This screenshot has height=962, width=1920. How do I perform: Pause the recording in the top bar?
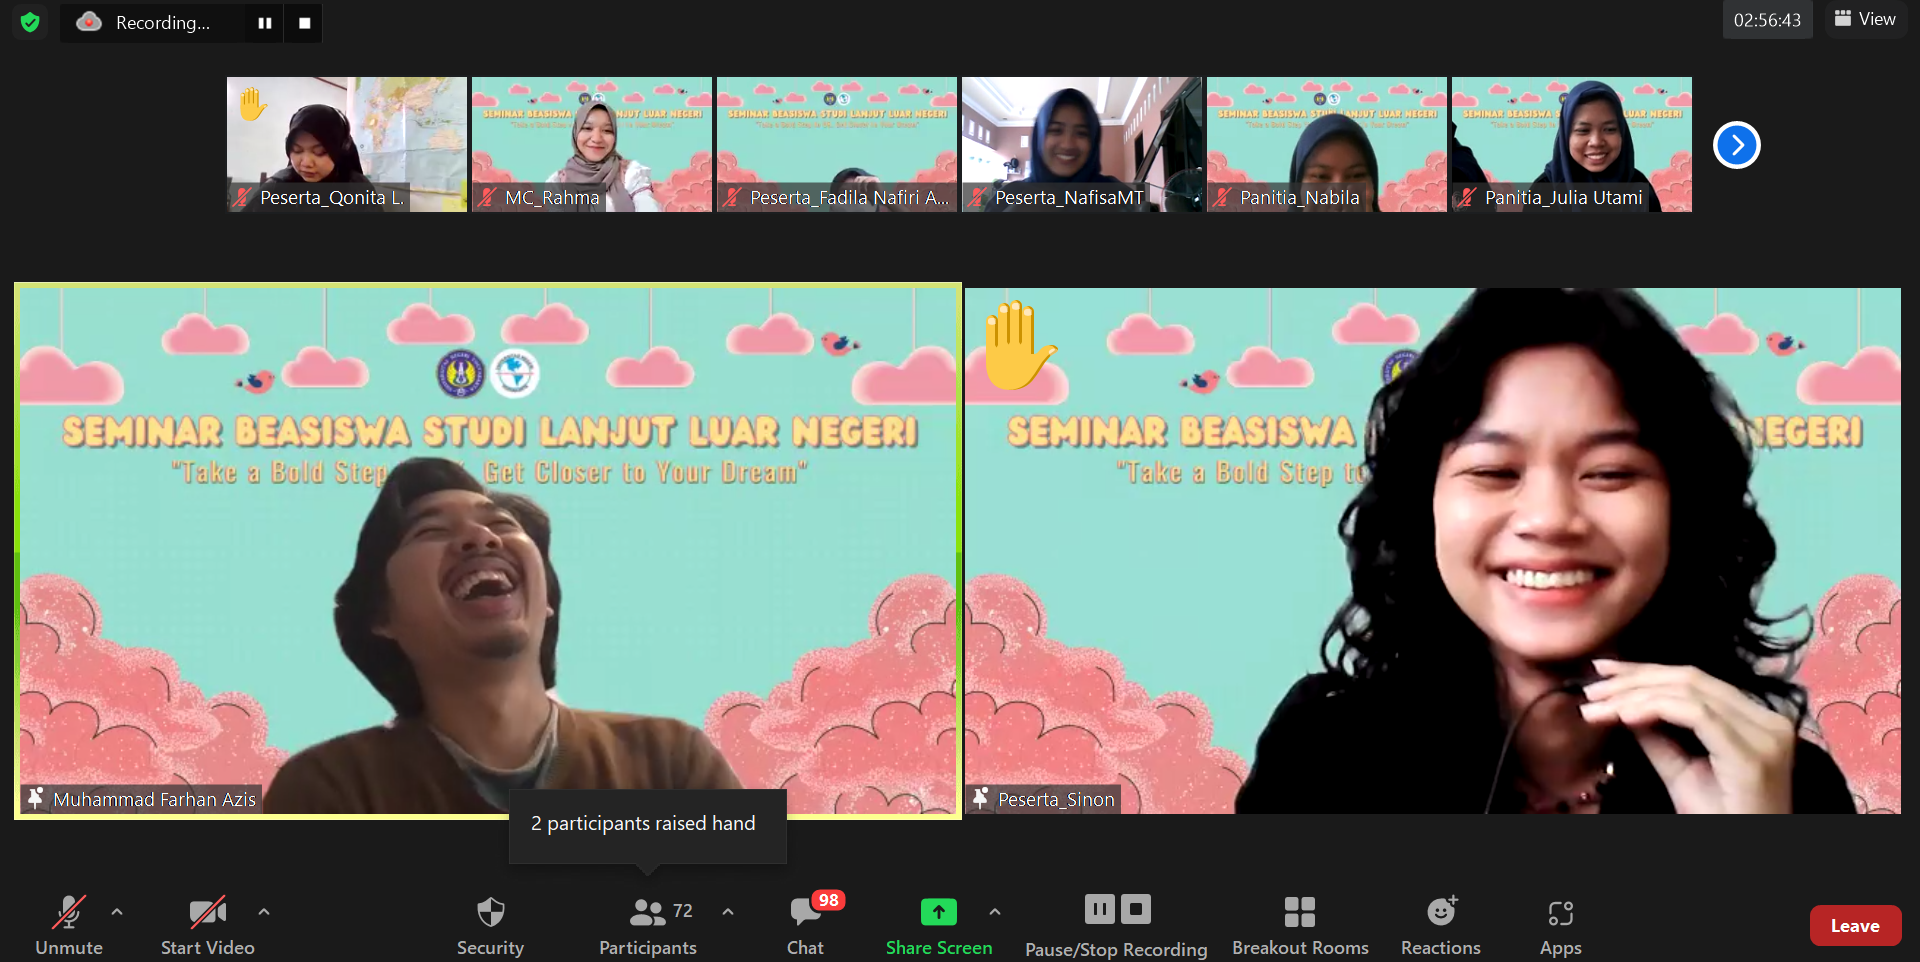click(x=265, y=23)
